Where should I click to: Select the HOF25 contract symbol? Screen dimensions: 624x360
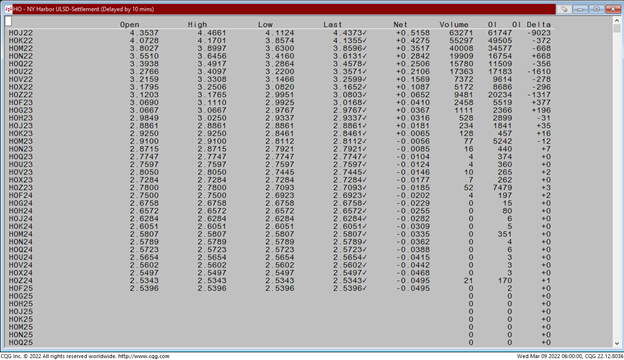click(21, 288)
